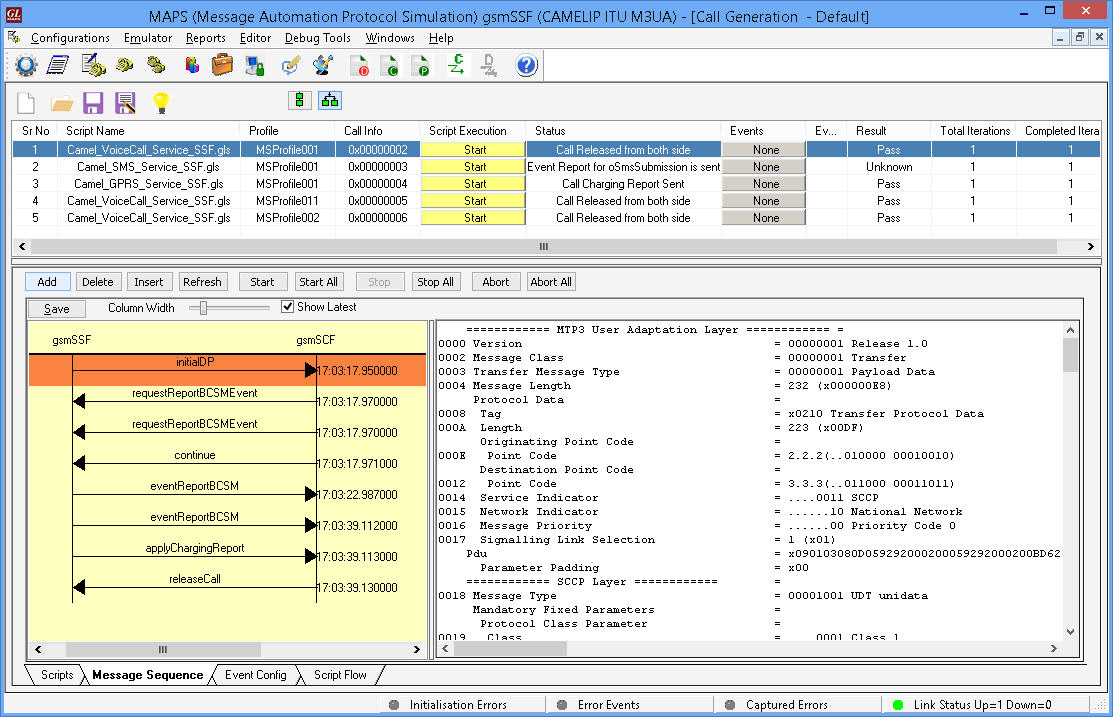The height and width of the screenshot is (717, 1113).
Task: Click the Stop All button
Action: pos(435,282)
